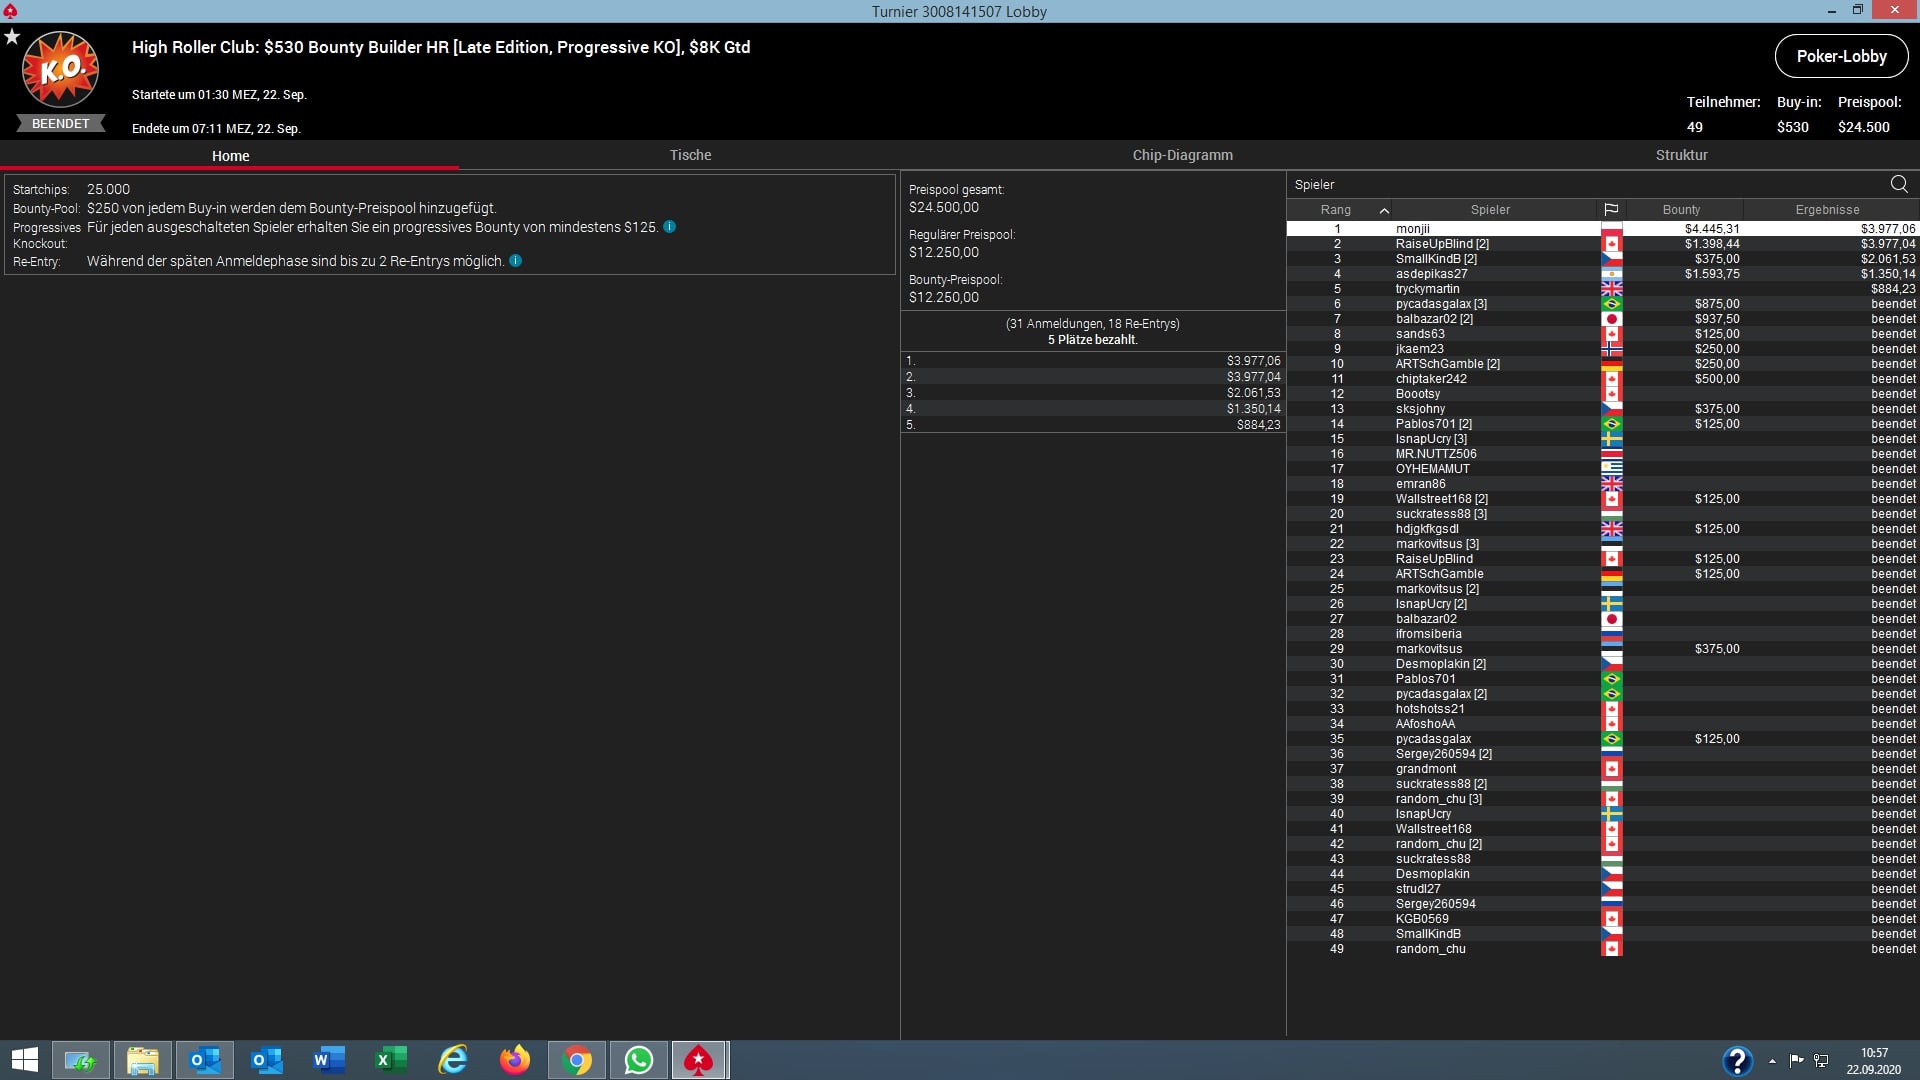The width and height of the screenshot is (1920, 1080).
Task: Click the flag column header icon
Action: point(1611,210)
